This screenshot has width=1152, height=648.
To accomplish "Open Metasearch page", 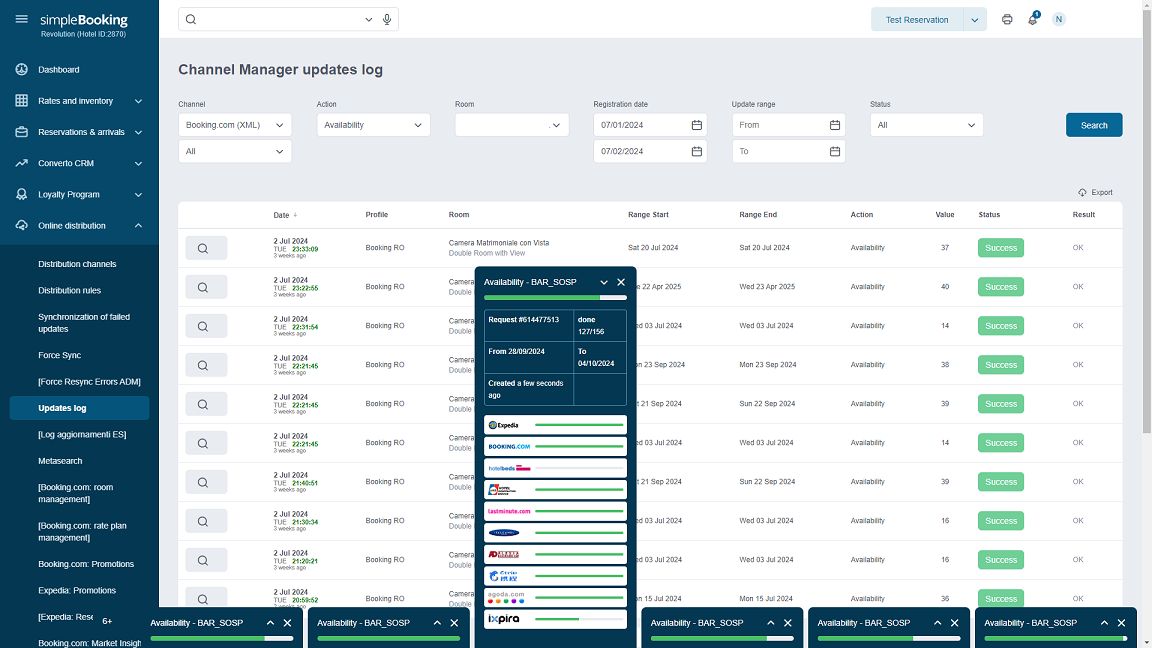I will [60, 461].
